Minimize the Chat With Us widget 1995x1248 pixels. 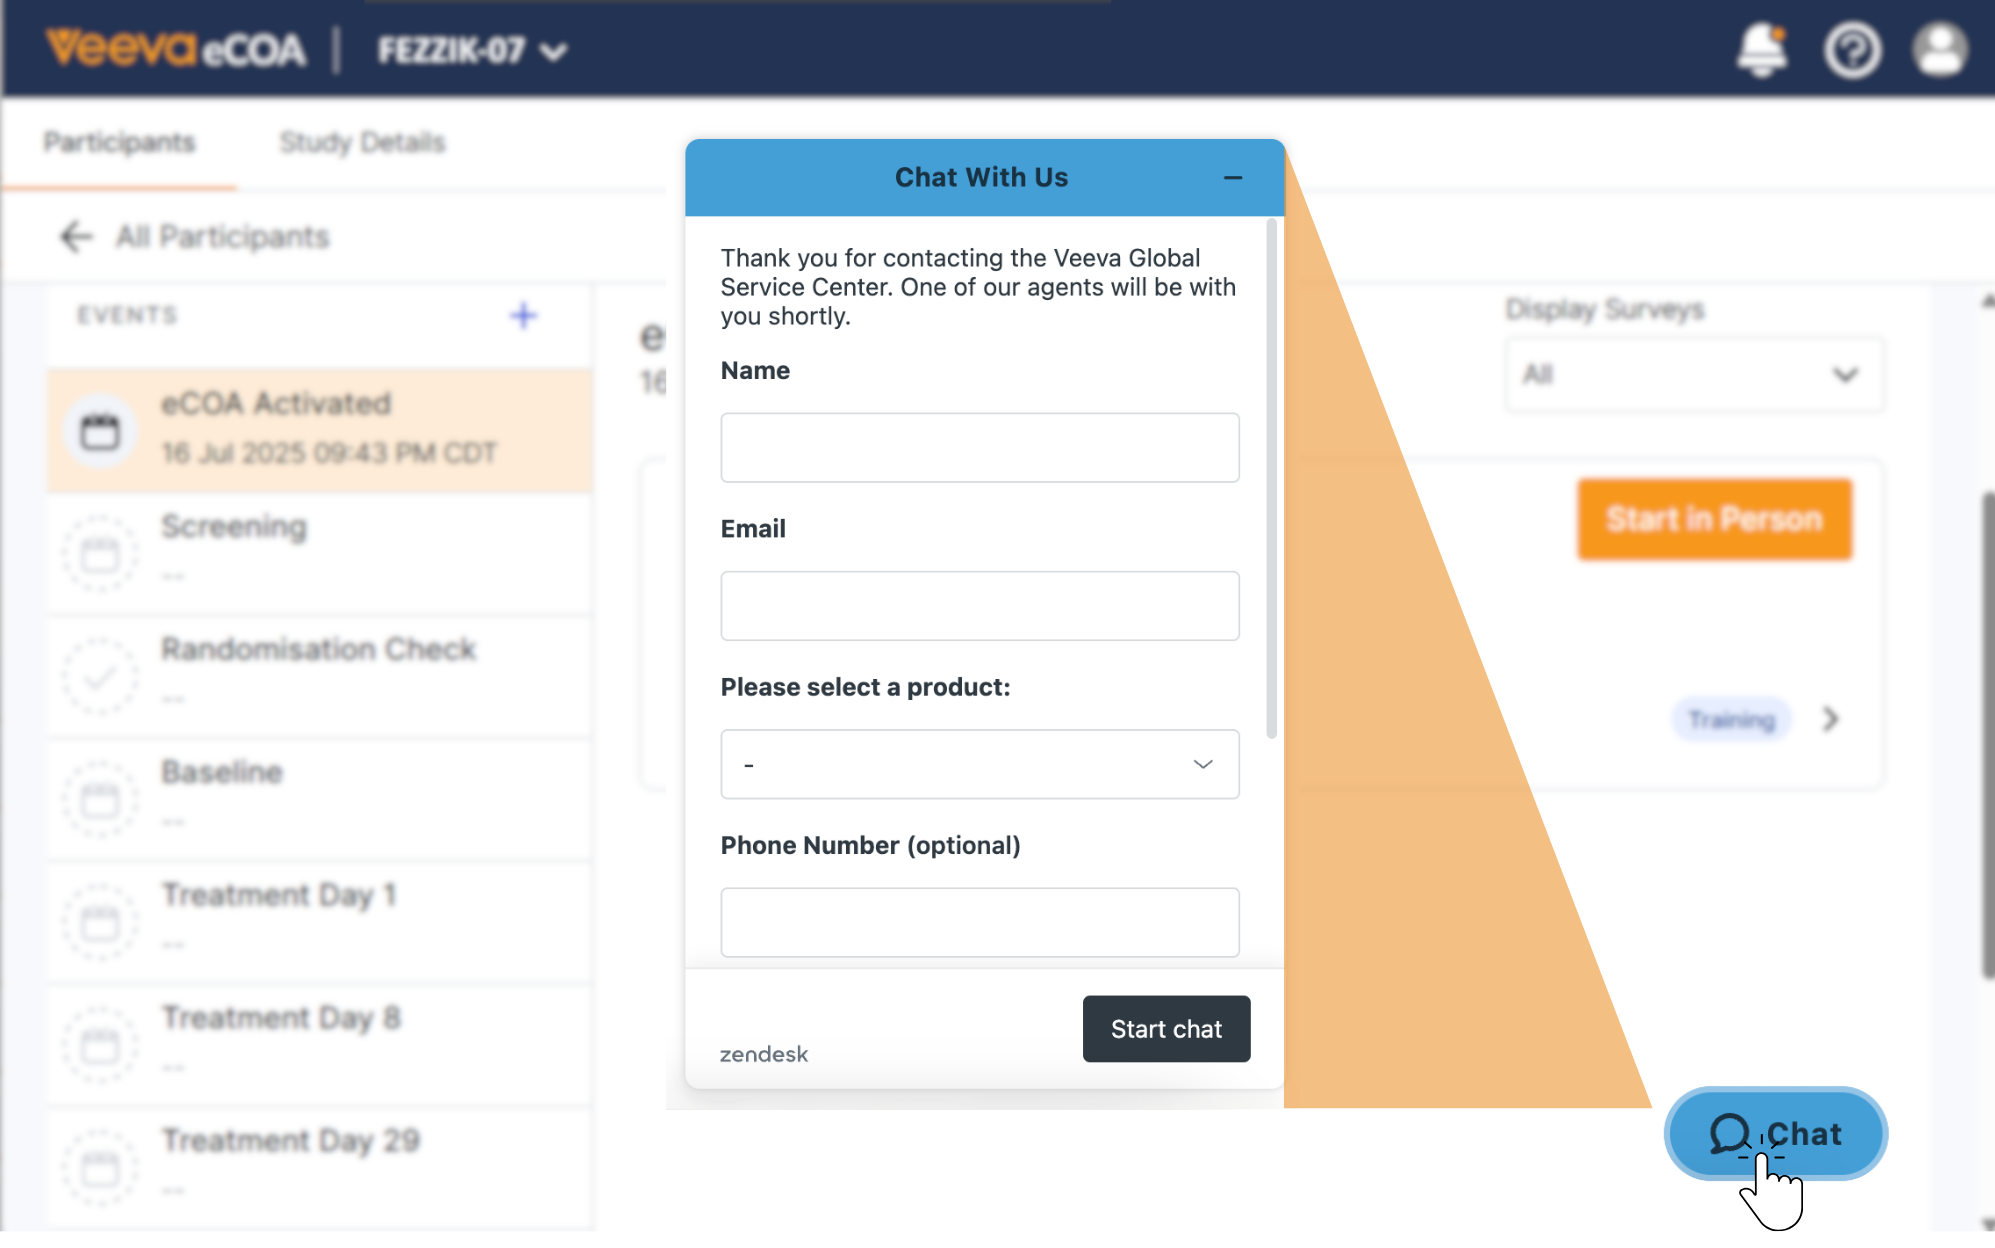tap(1232, 178)
